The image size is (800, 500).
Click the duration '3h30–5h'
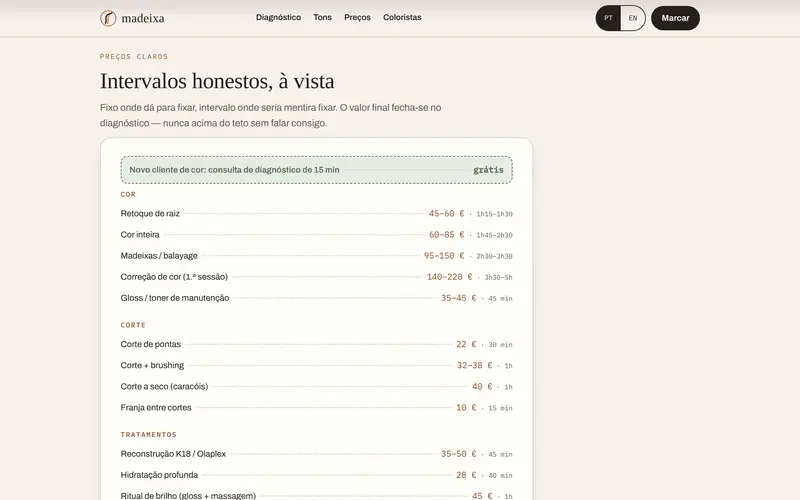point(498,278)
